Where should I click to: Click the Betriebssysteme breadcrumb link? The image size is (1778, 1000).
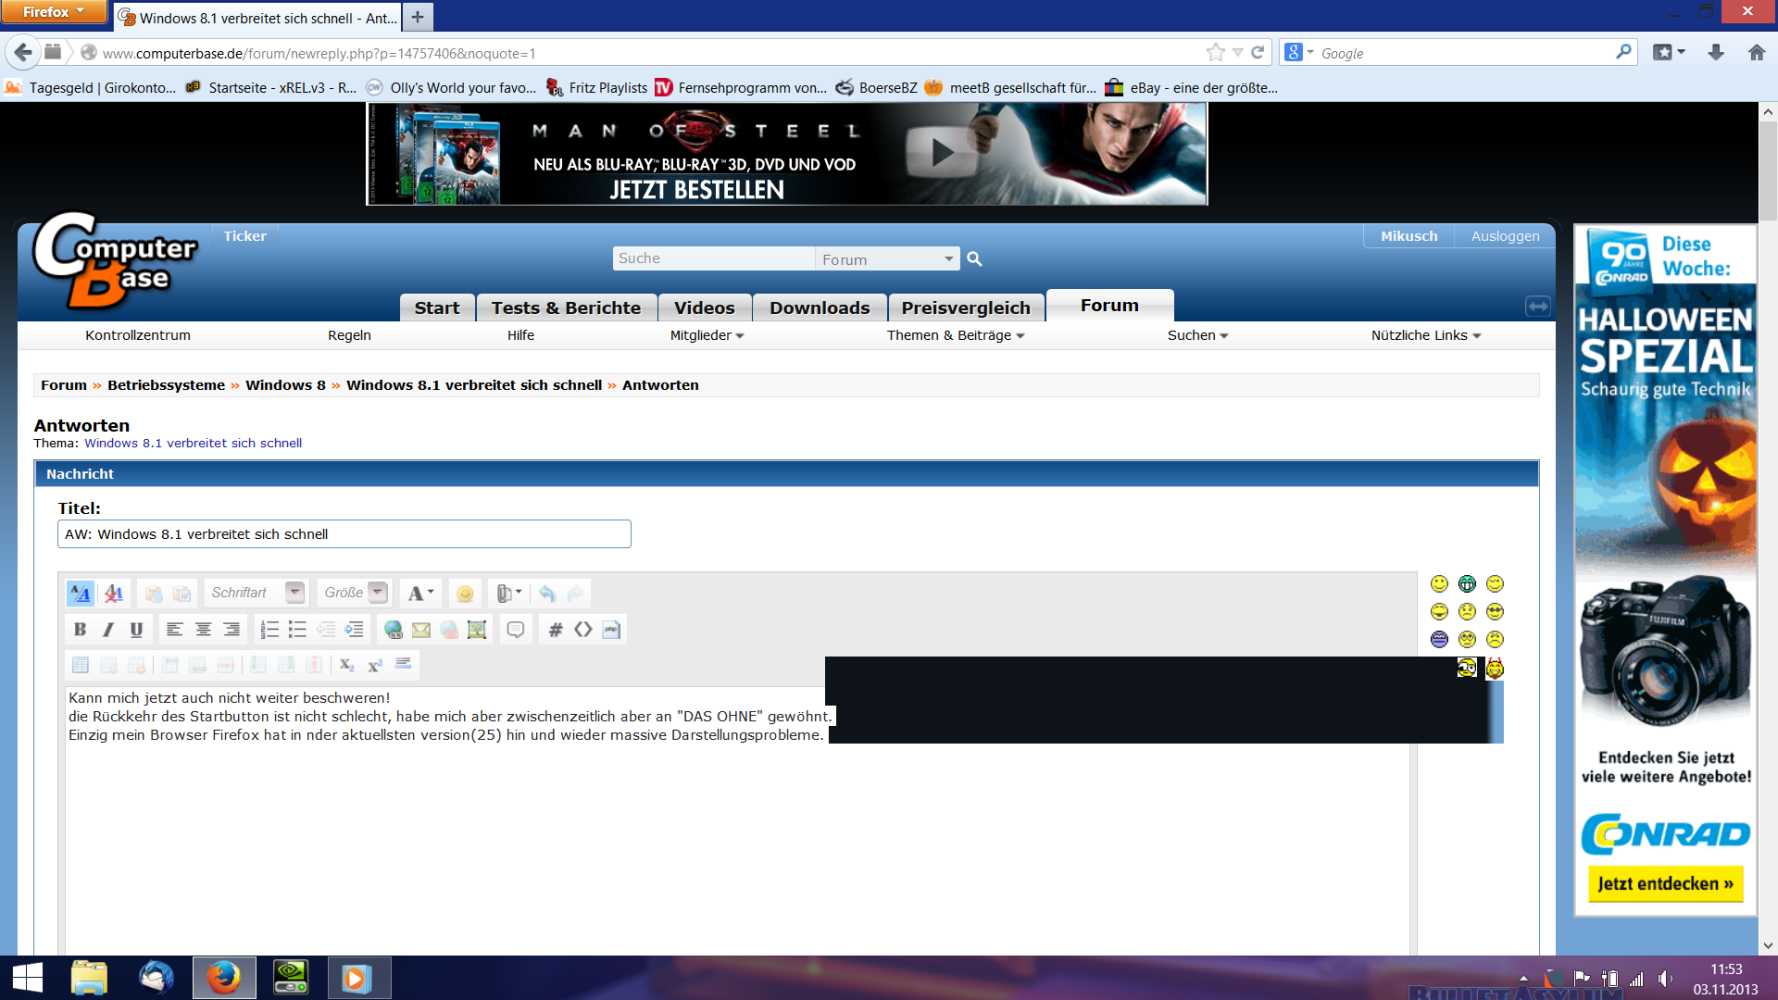[166, 385]
